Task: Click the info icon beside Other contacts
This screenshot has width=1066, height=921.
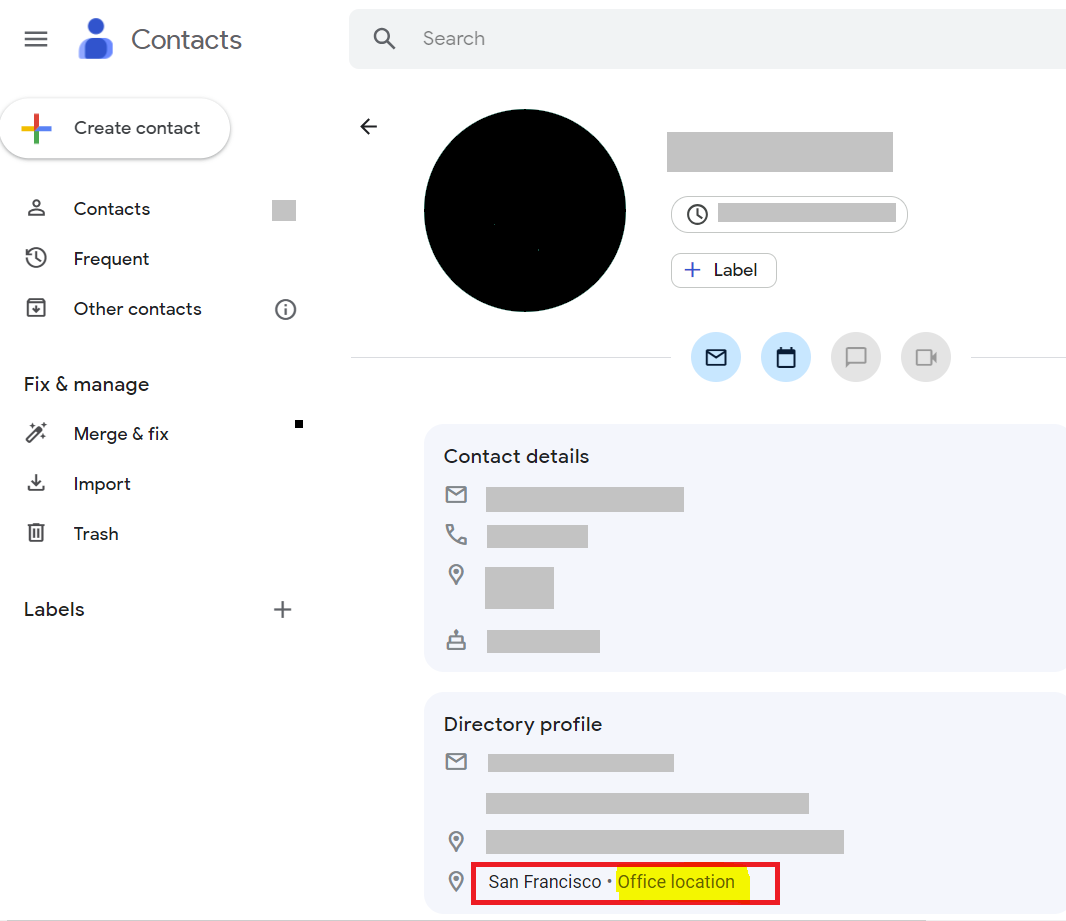Action: point(285,310)
